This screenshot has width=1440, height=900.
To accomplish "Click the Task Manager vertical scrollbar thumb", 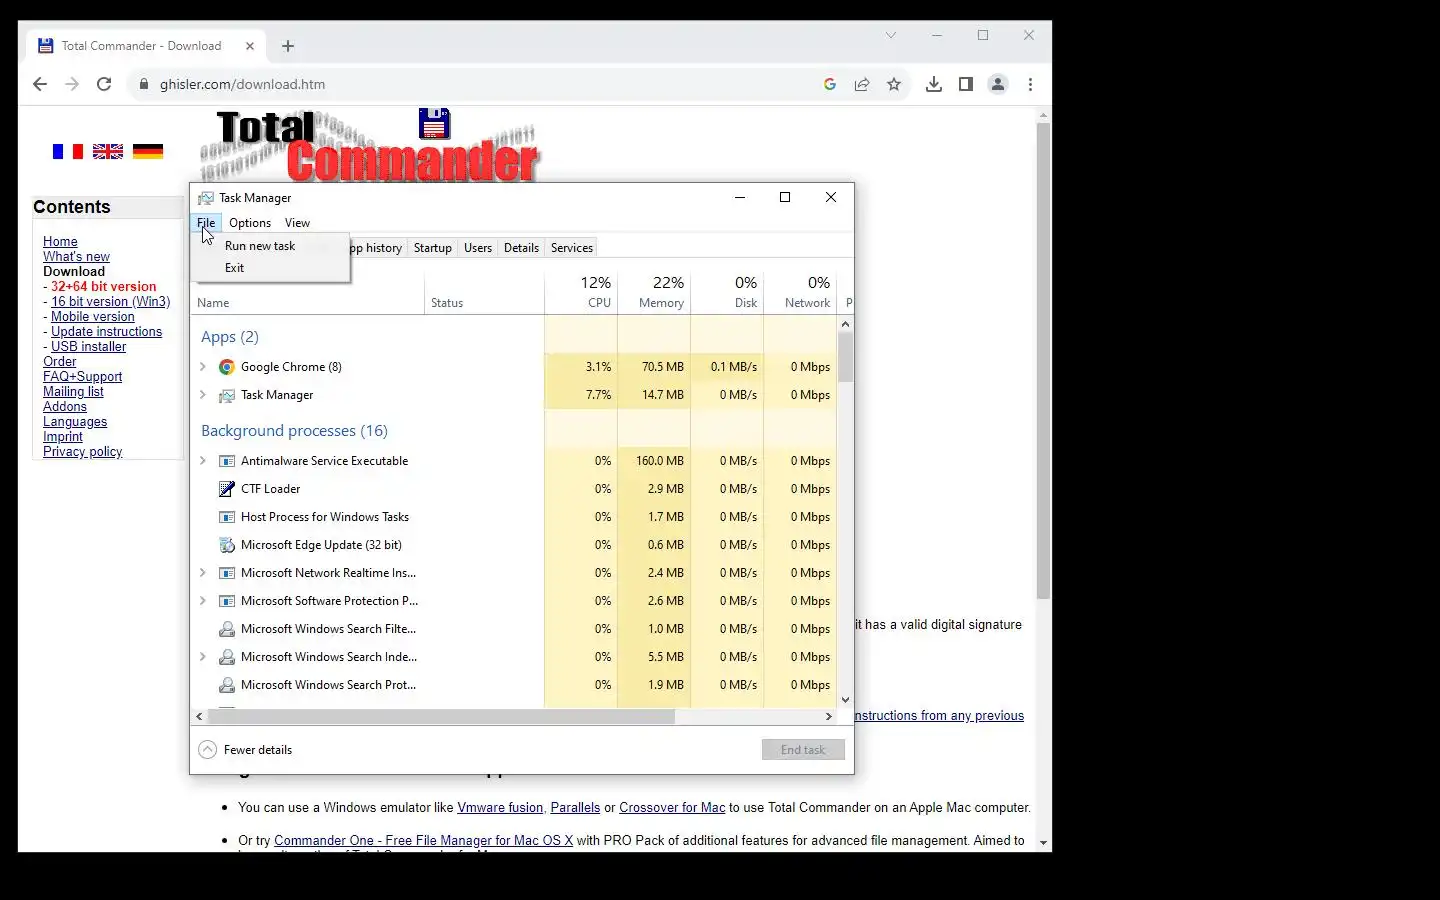I will [x=846, y=356].
